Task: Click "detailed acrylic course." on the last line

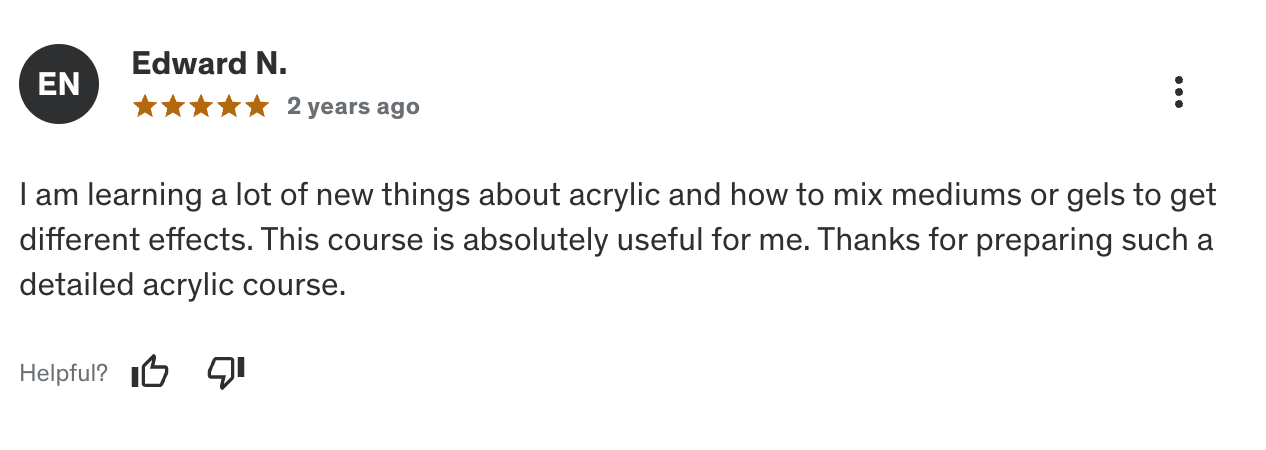Action: pyautogui.click(x=182, y=285)
